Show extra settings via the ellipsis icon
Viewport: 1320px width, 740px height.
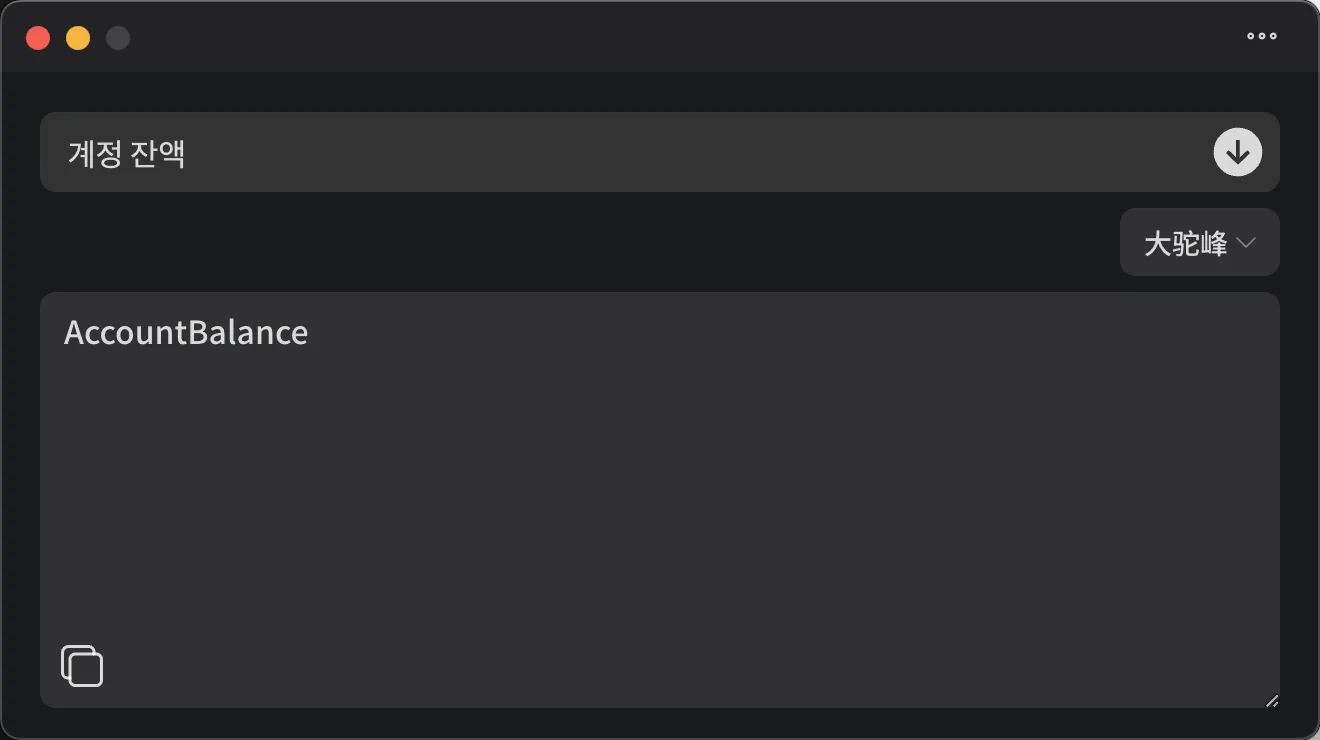[x=1261, y=36]
